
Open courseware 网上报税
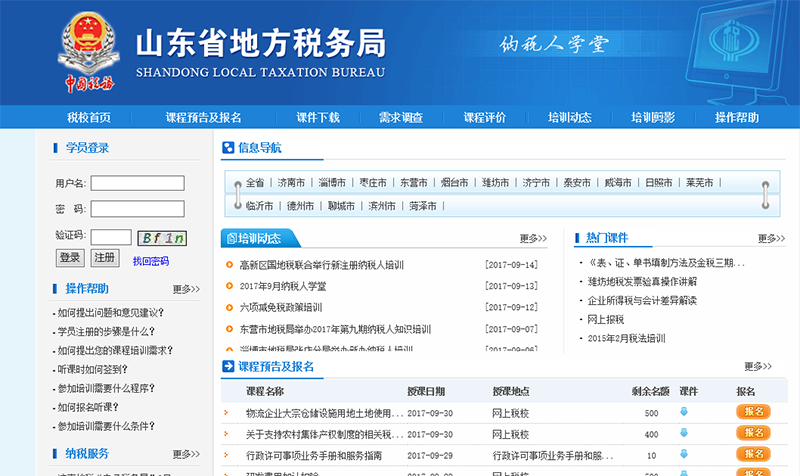point(606,320)
